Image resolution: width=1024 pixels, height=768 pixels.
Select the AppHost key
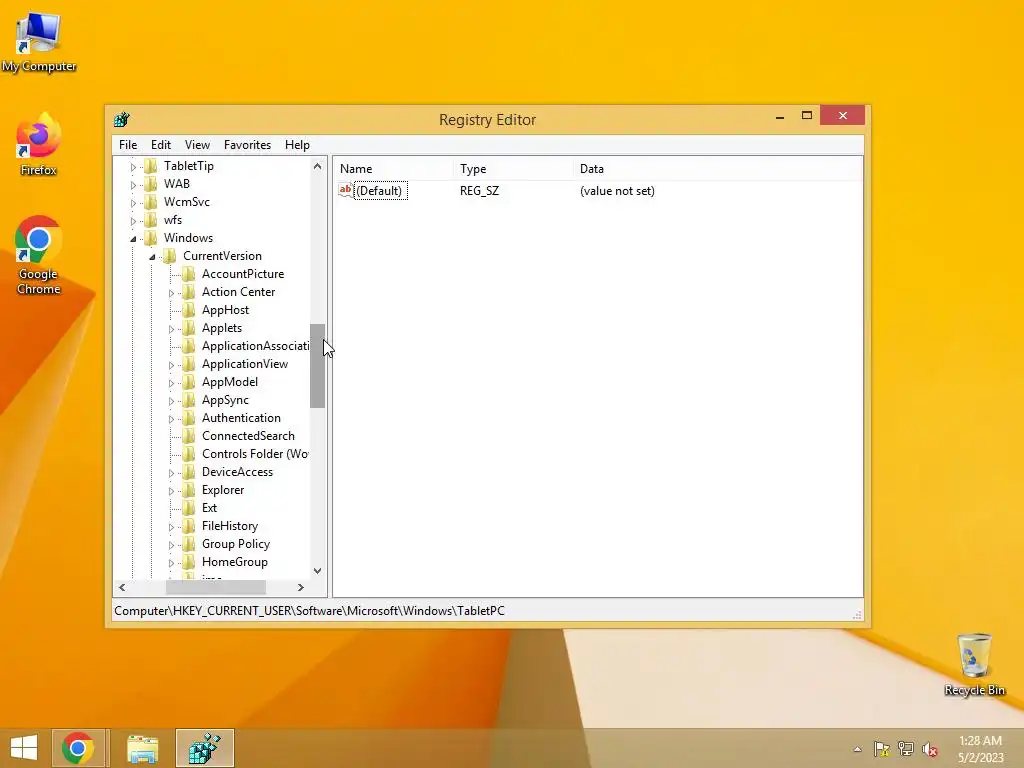(225, 310)
